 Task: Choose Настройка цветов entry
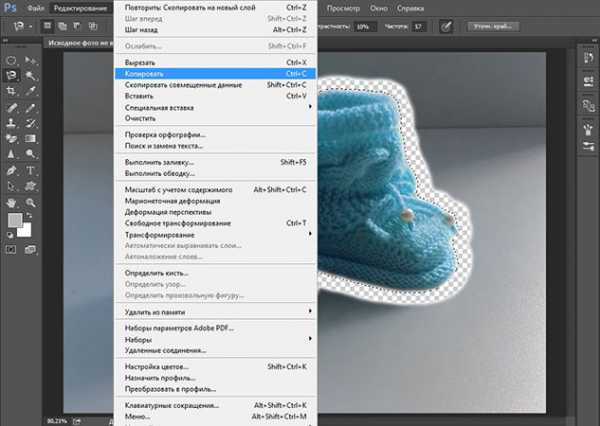[x=215, y=366]
